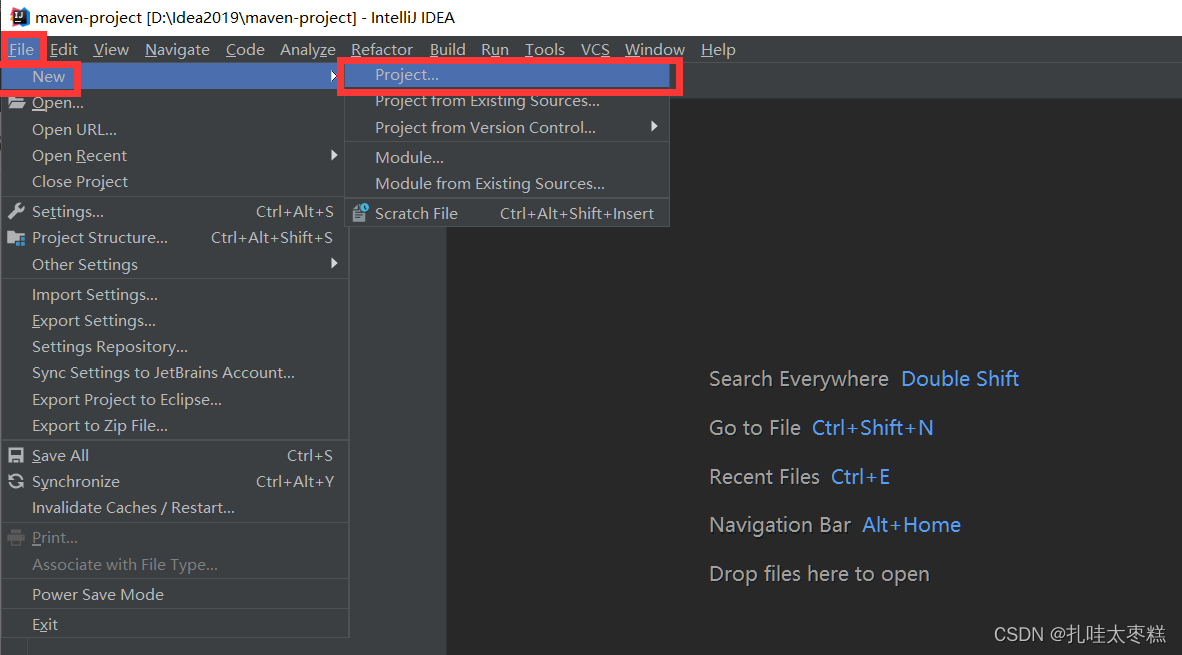1182x655 pixels.
Task: Click Exit in File menu
Action: (175, 624)
